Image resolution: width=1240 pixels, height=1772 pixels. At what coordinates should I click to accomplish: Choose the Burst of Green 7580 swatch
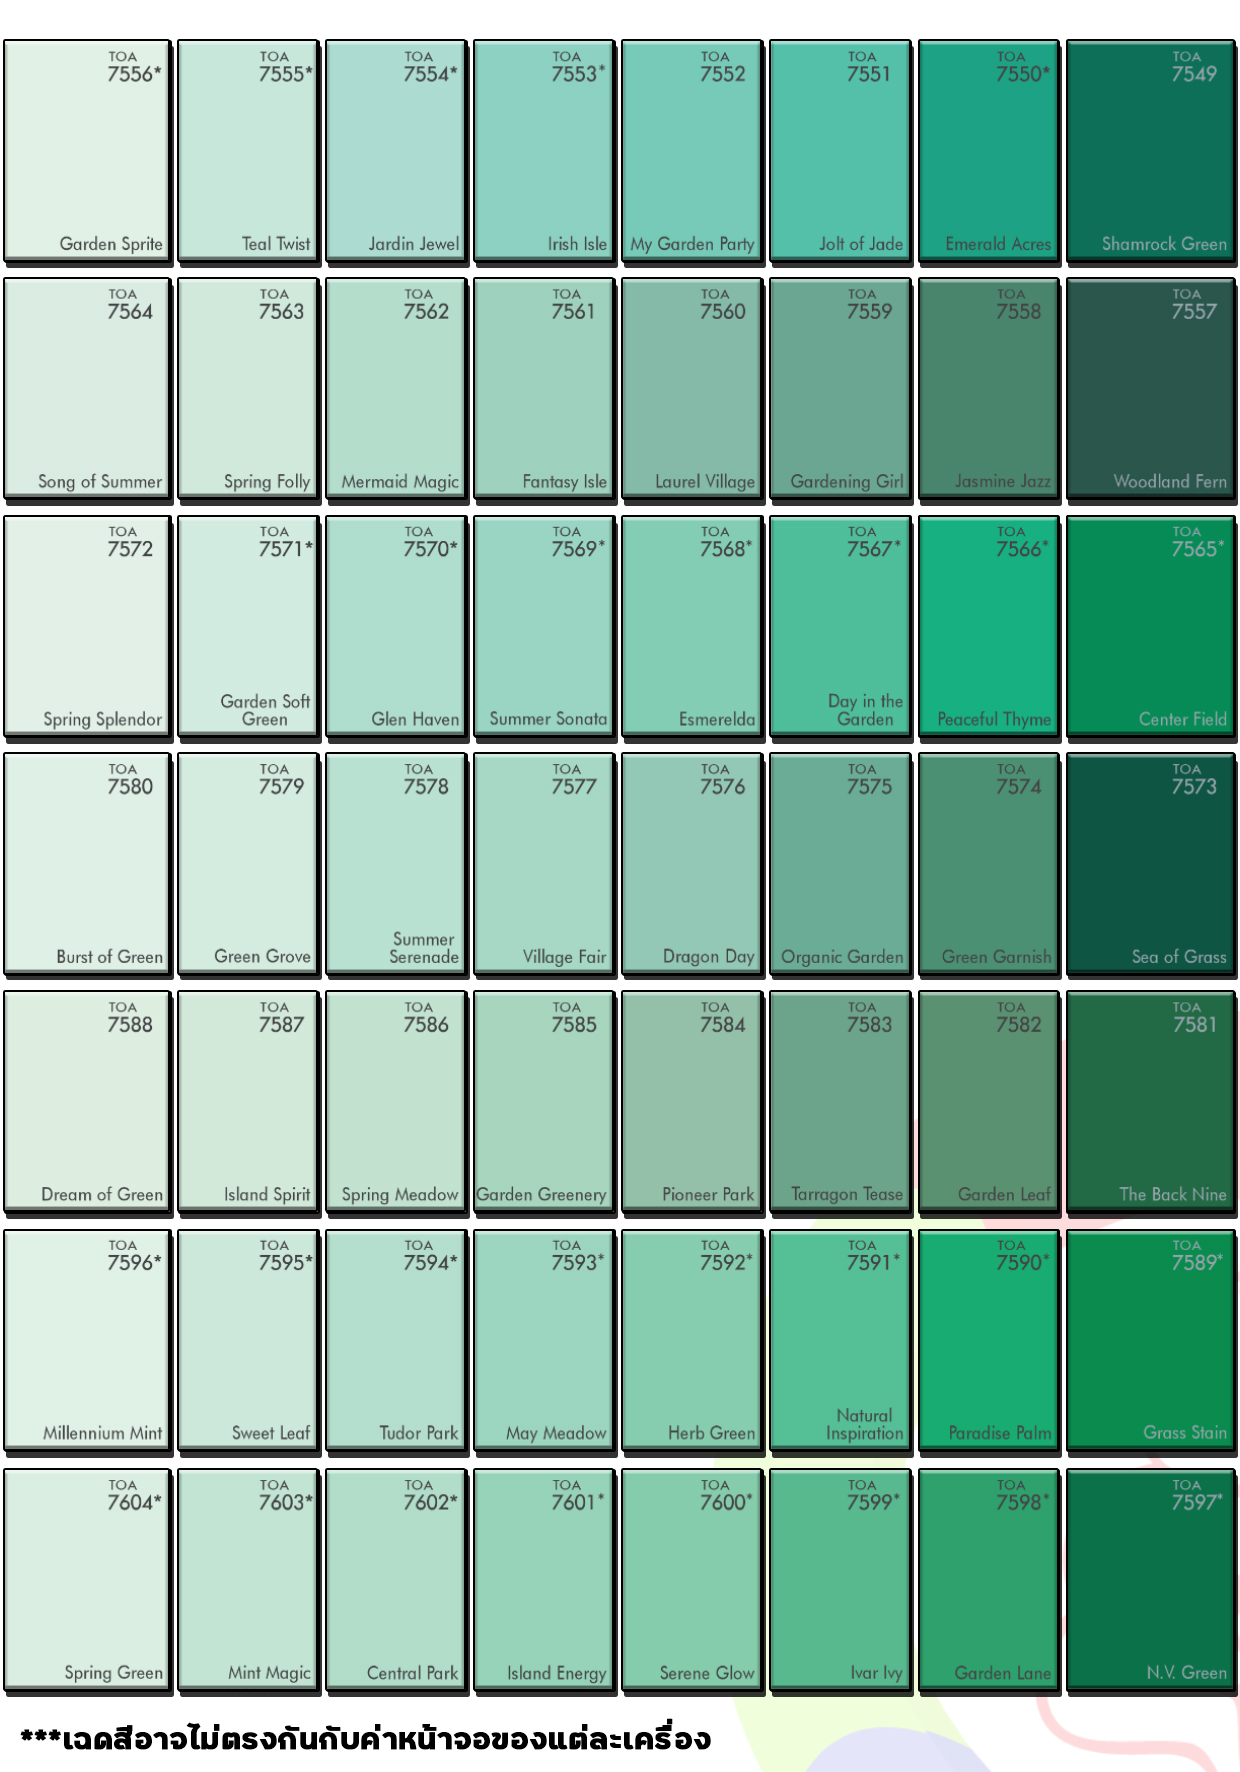[x=87, y=864]
